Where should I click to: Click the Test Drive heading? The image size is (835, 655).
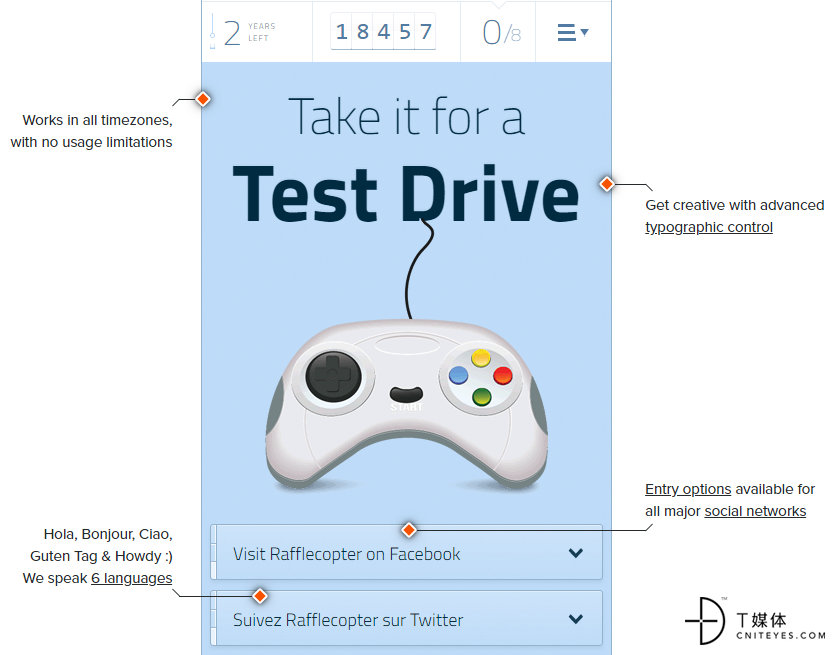click(x=406, y=194)
